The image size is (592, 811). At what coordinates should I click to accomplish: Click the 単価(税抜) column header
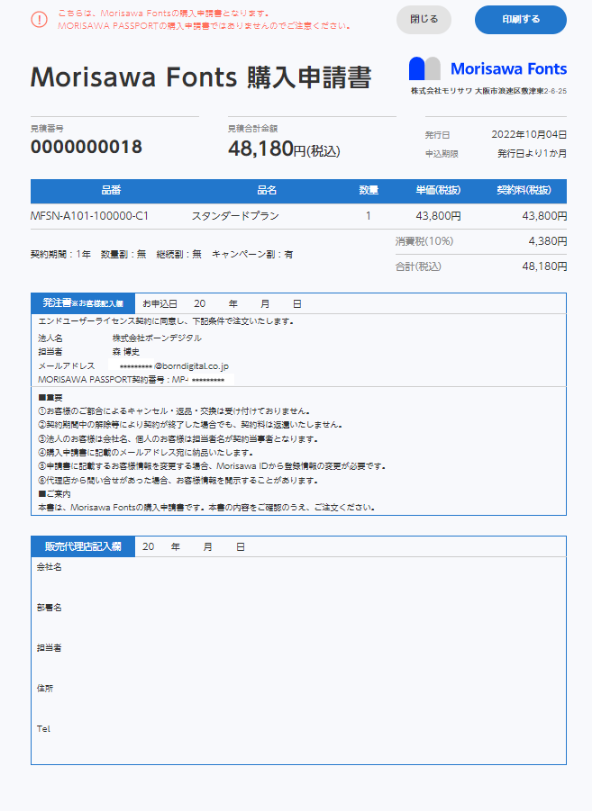438,190
